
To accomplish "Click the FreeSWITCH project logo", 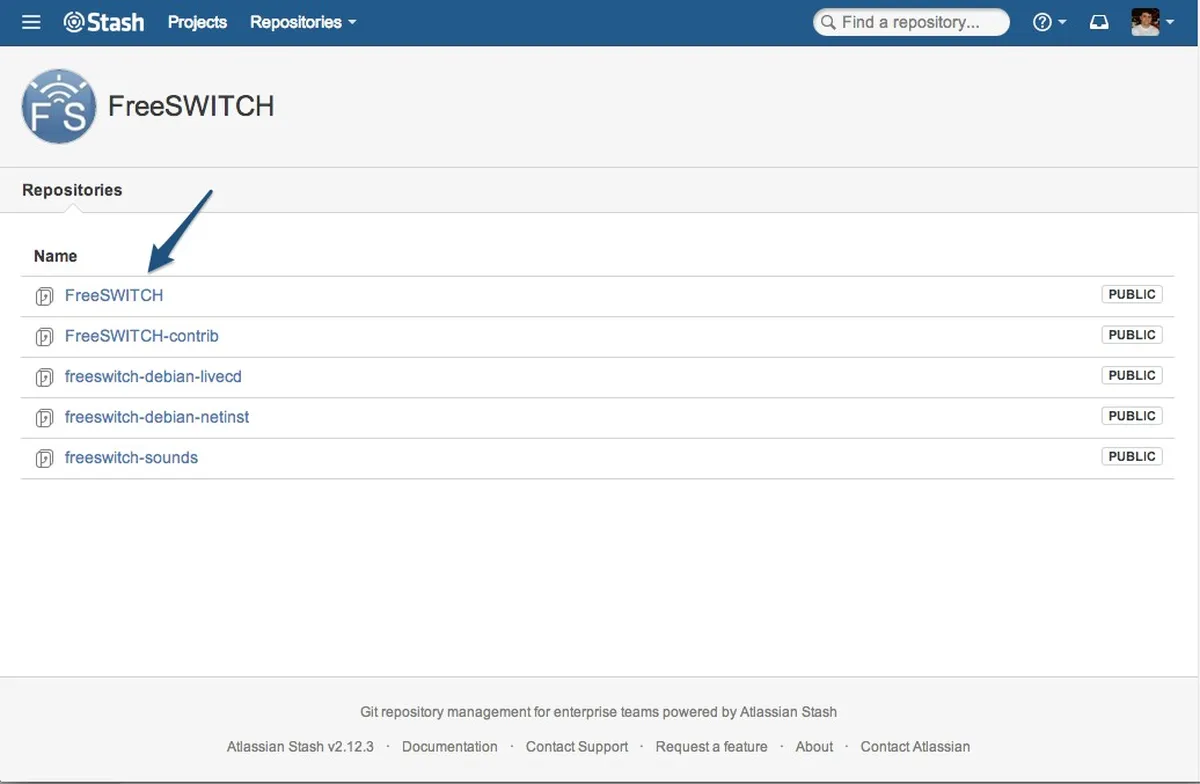I will click(59, 107).
